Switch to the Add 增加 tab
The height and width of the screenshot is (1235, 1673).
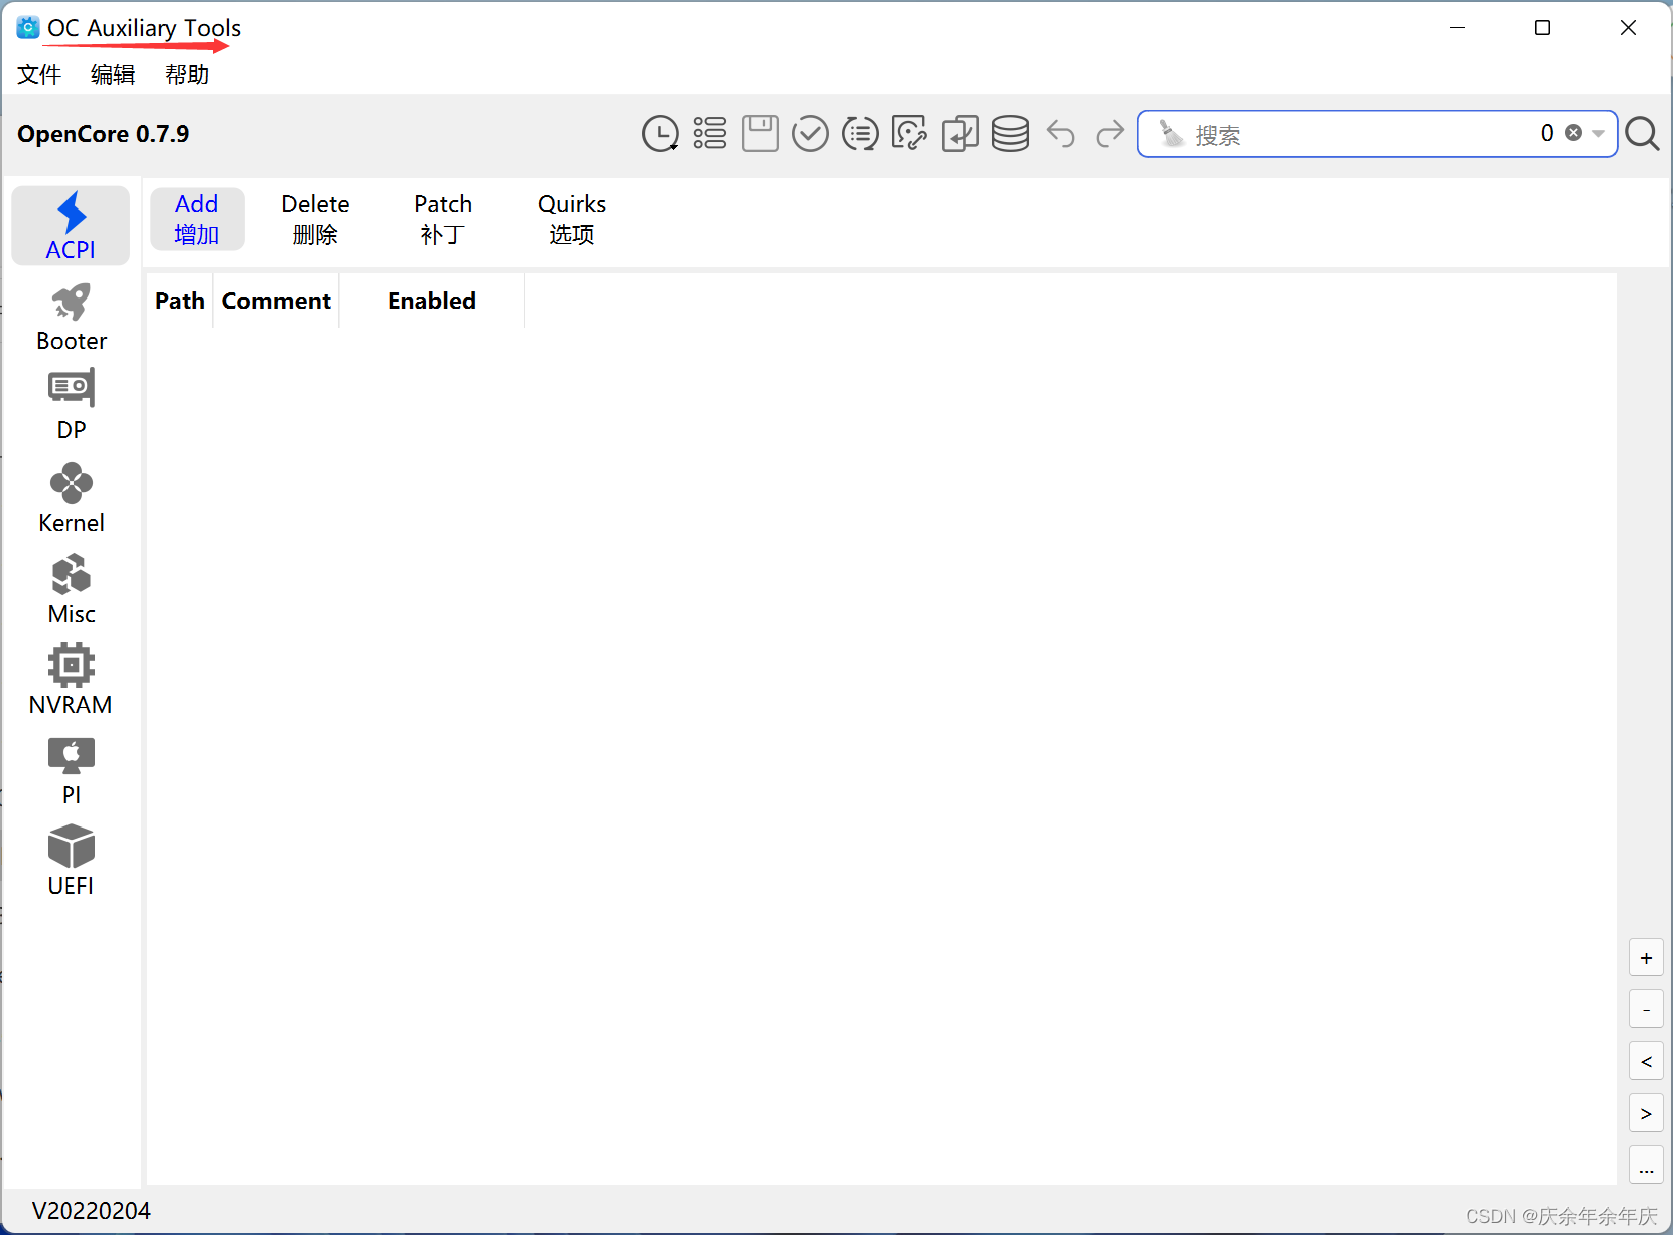197,219
